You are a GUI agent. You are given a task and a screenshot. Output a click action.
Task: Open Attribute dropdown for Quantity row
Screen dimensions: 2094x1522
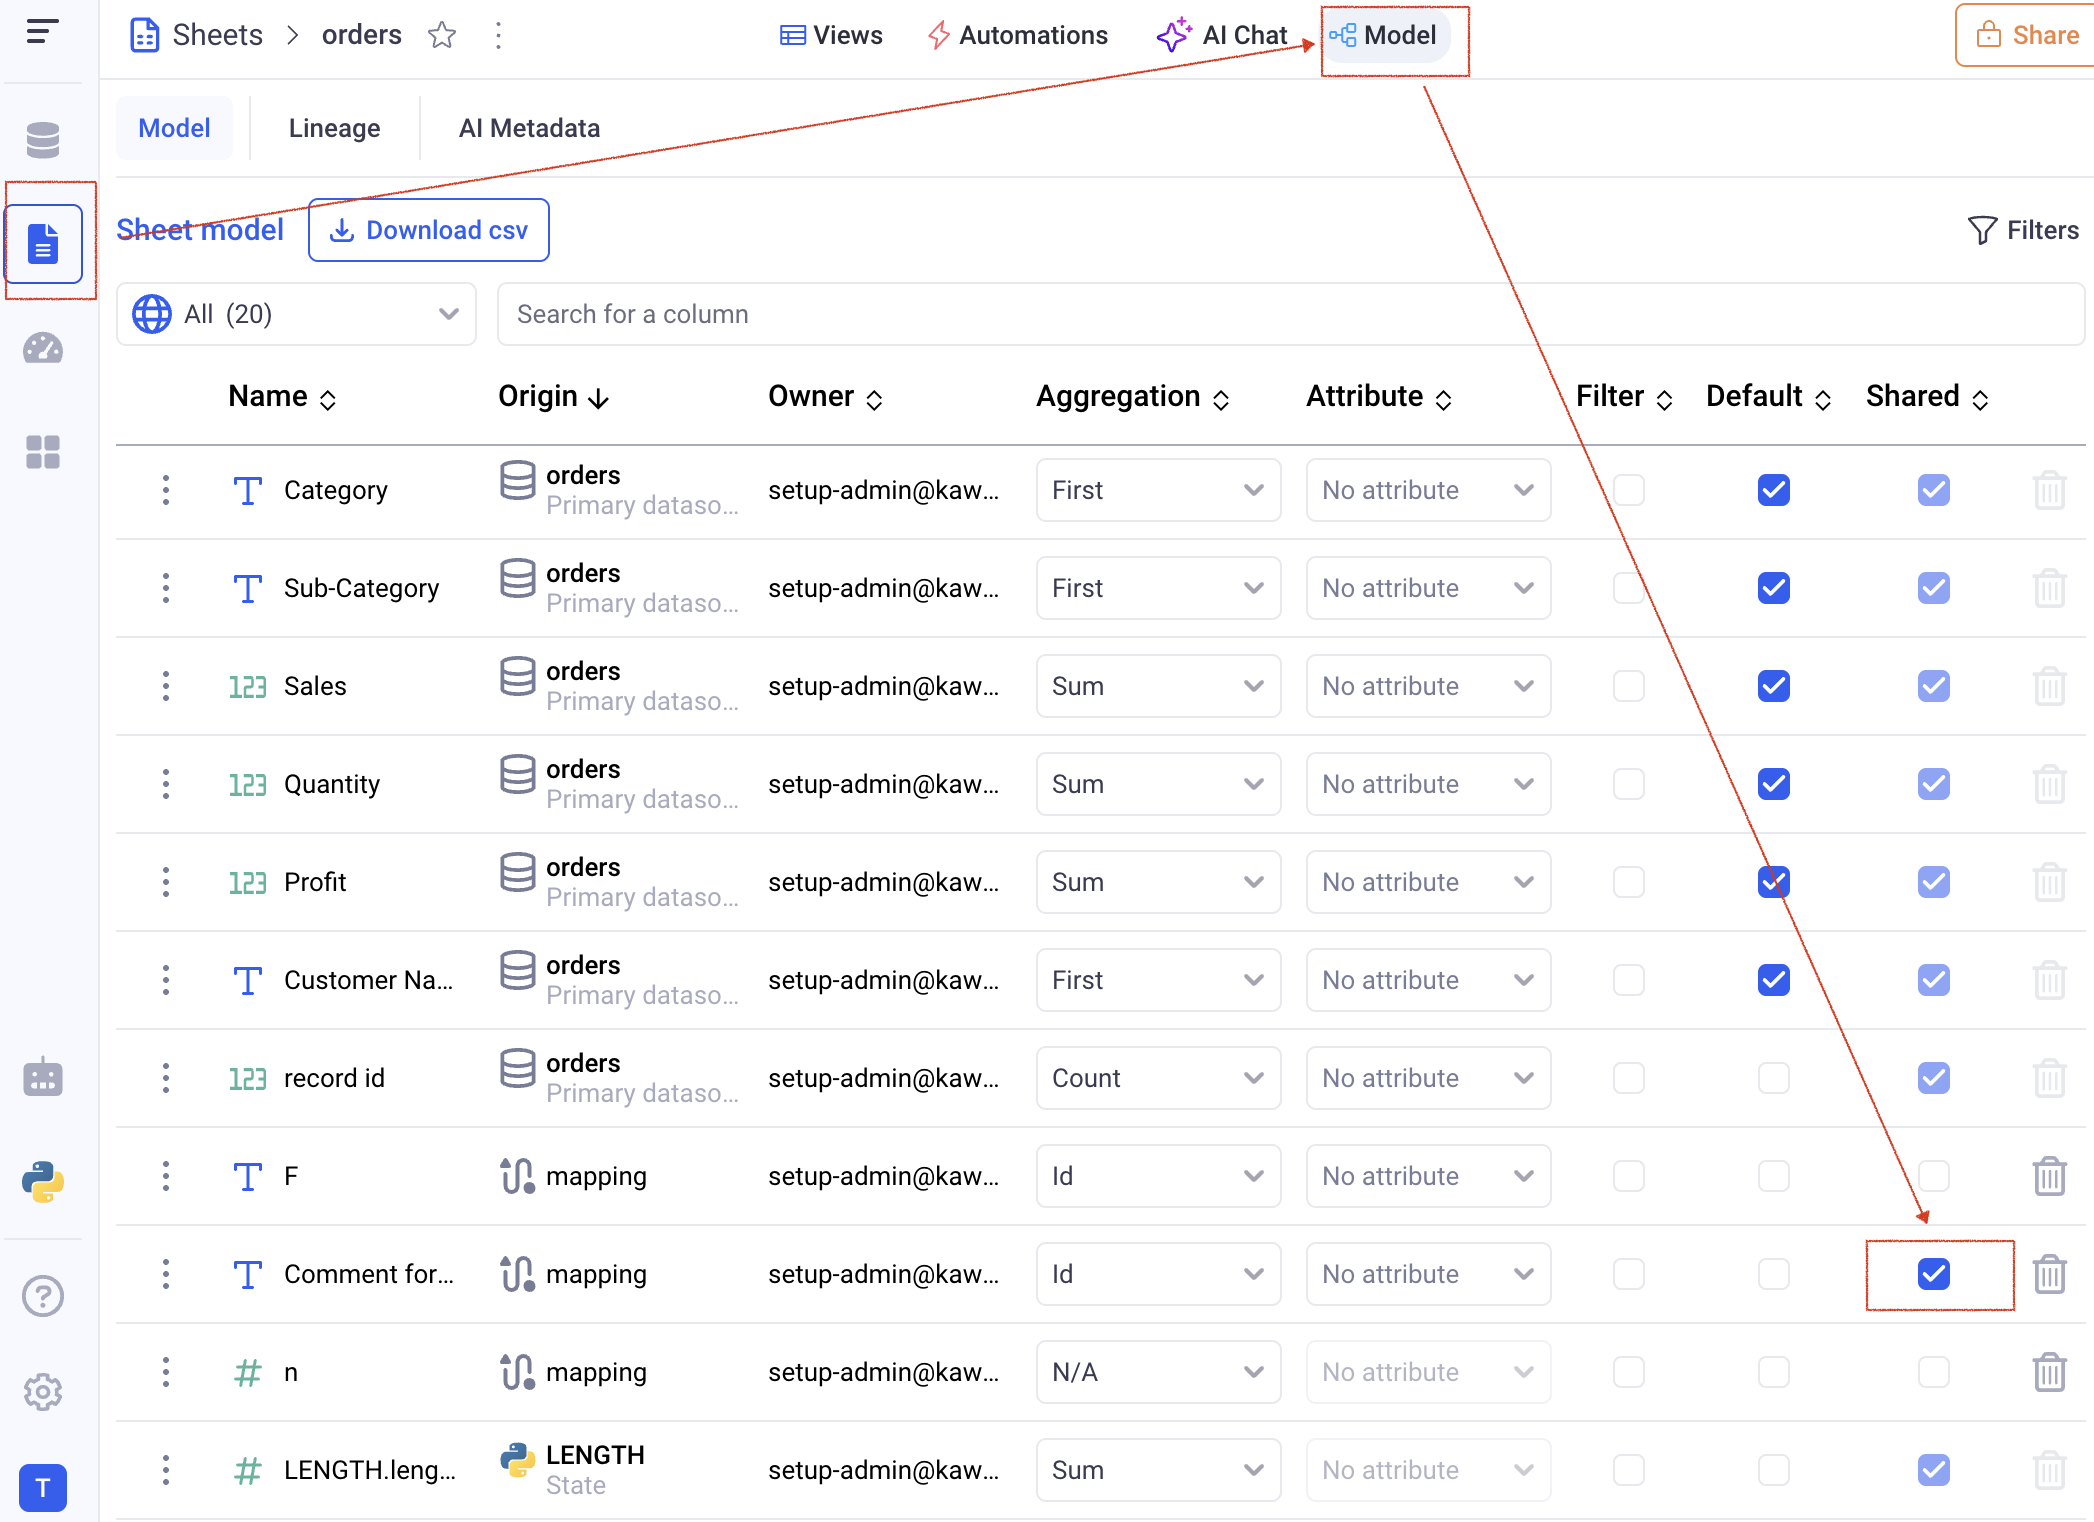[1427, 784]
